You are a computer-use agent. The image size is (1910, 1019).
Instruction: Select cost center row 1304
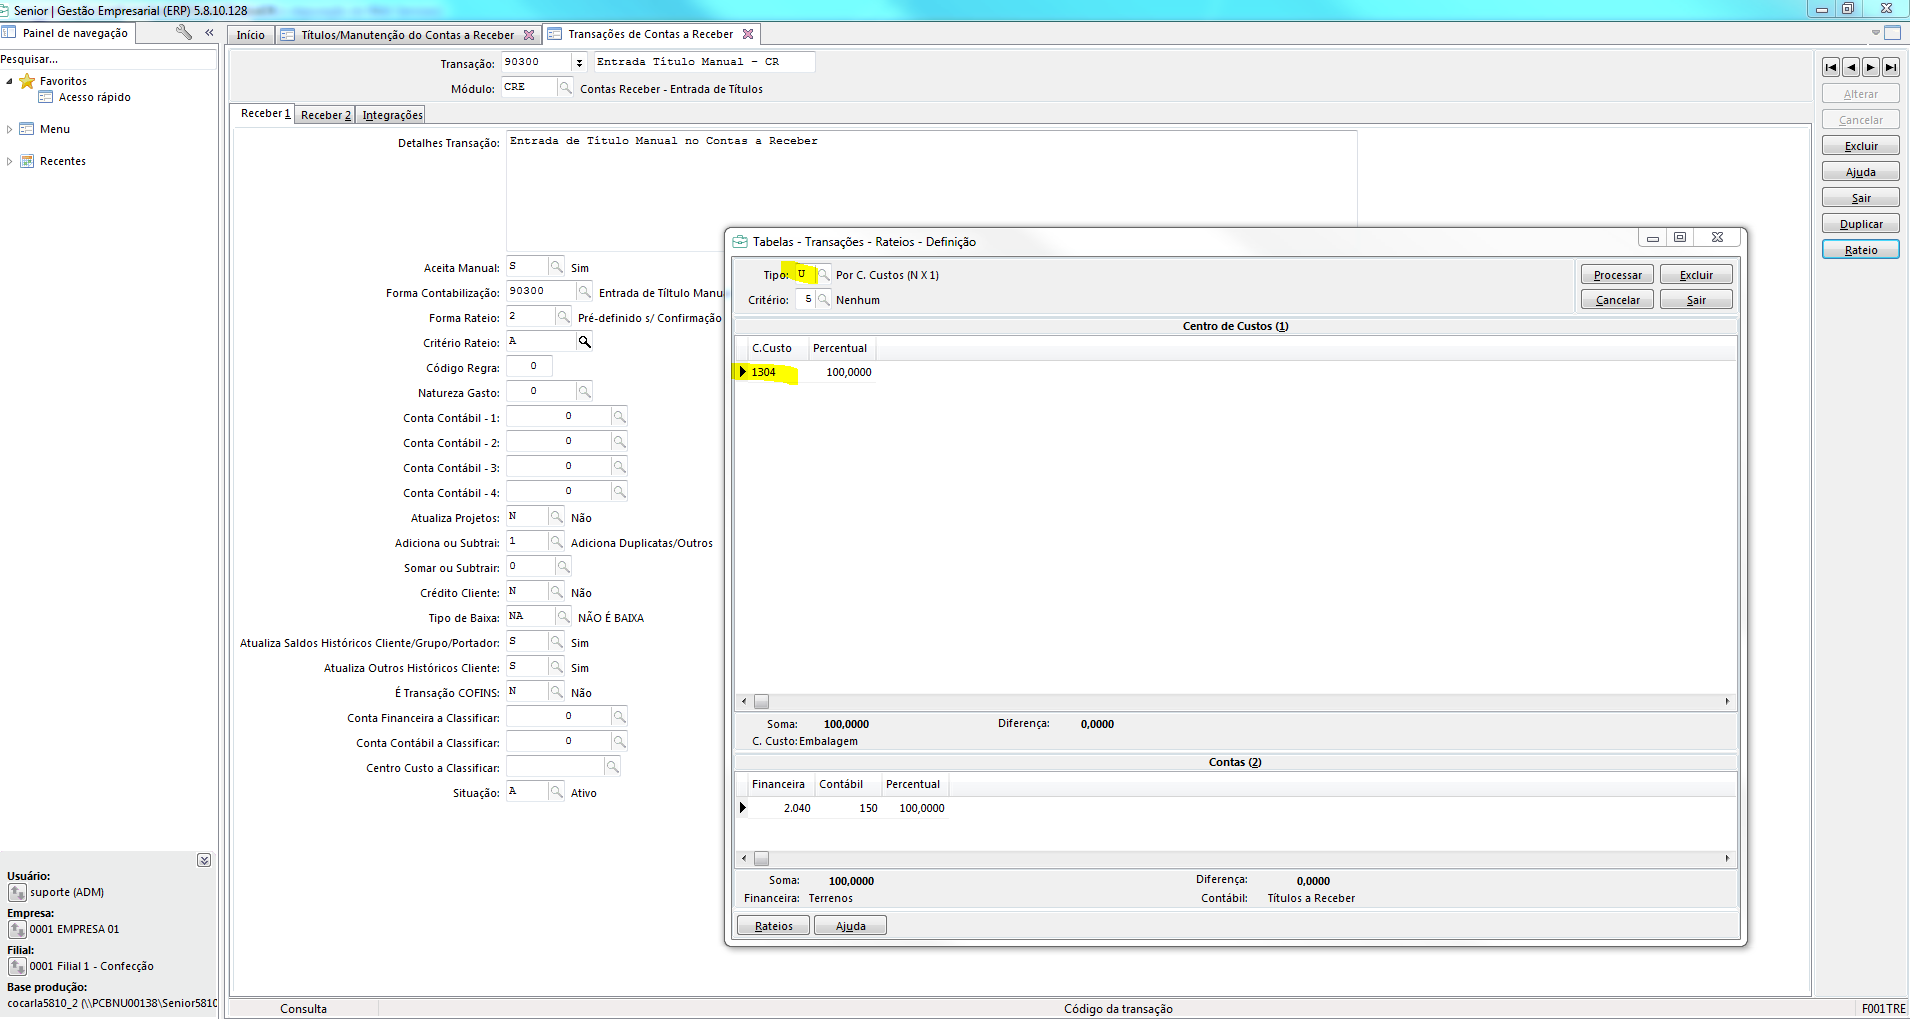click(764, 372)
